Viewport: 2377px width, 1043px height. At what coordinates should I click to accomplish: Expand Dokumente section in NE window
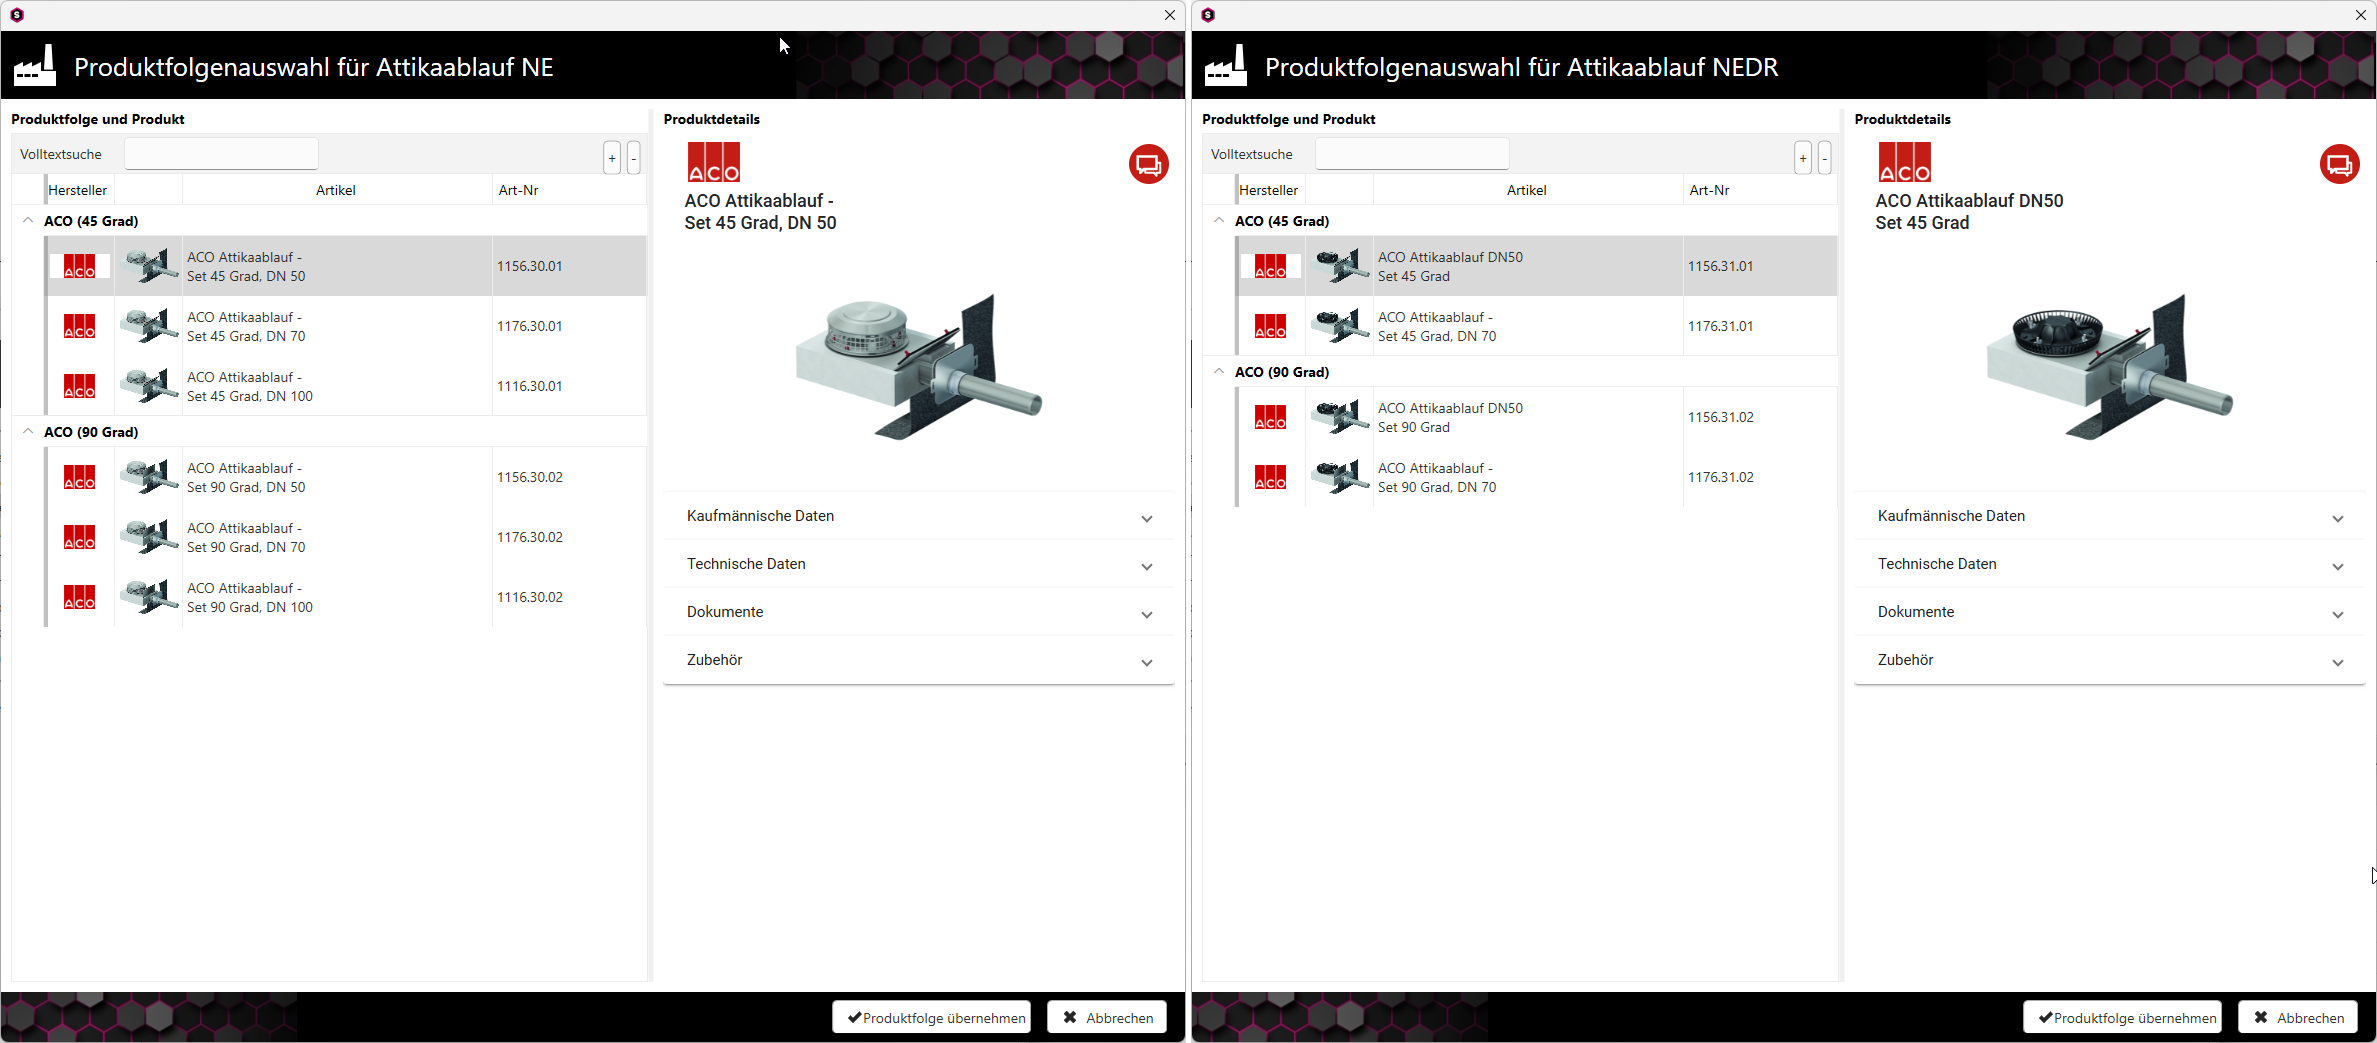click(x=919, y=612)
